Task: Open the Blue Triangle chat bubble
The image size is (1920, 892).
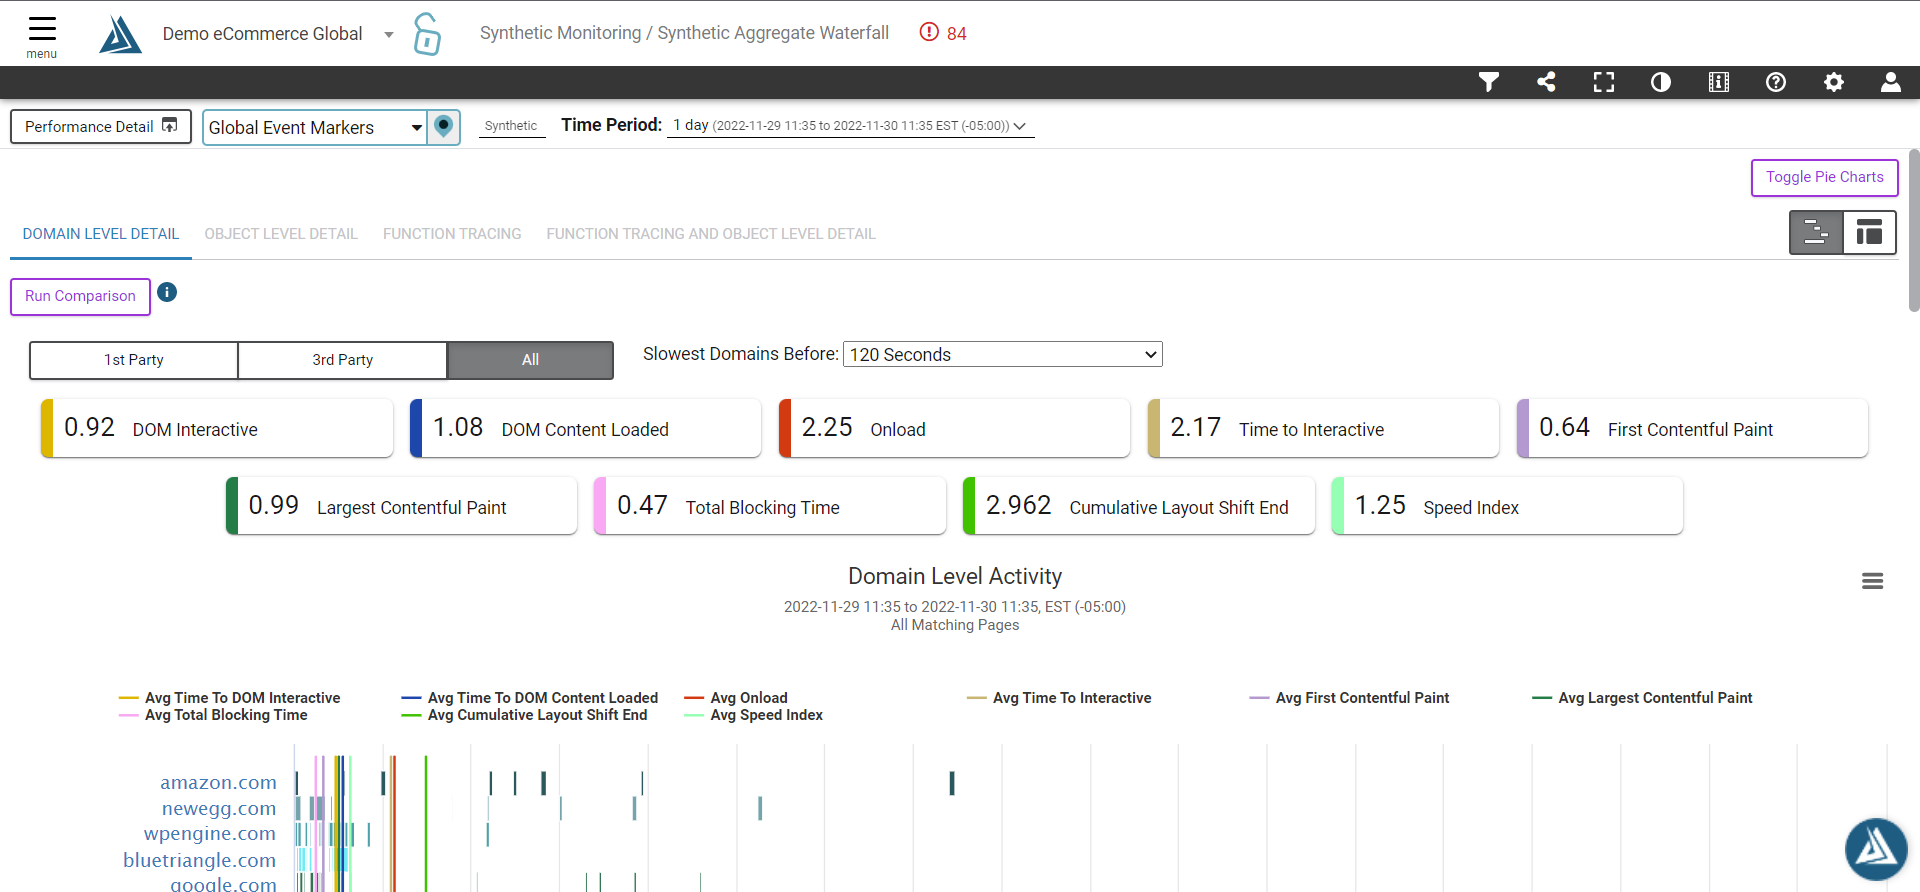Action: click(1876, 849)
